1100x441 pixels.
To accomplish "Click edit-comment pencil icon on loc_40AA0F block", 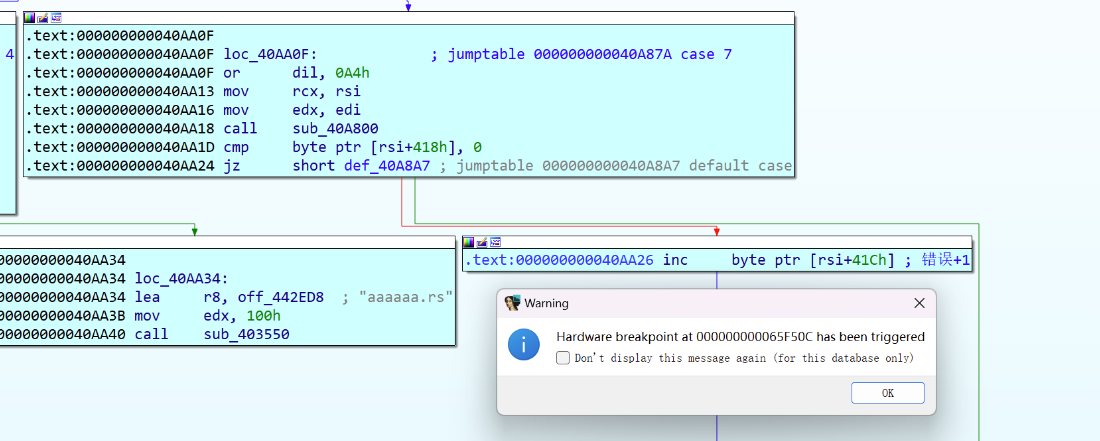I will (43, 18).
